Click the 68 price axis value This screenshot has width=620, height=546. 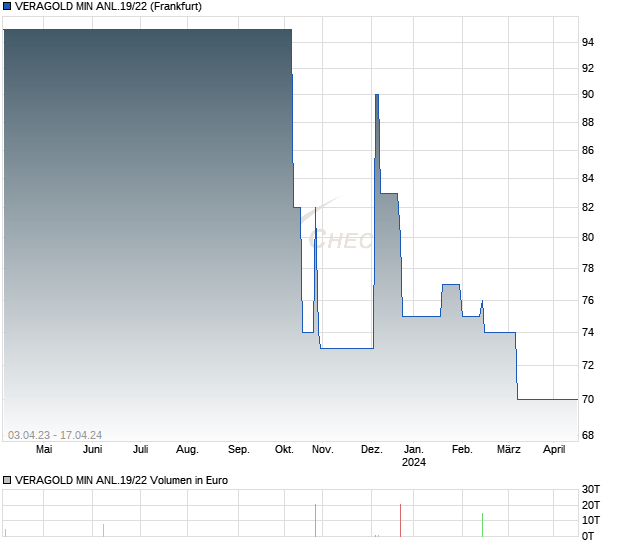click(588, 435)
